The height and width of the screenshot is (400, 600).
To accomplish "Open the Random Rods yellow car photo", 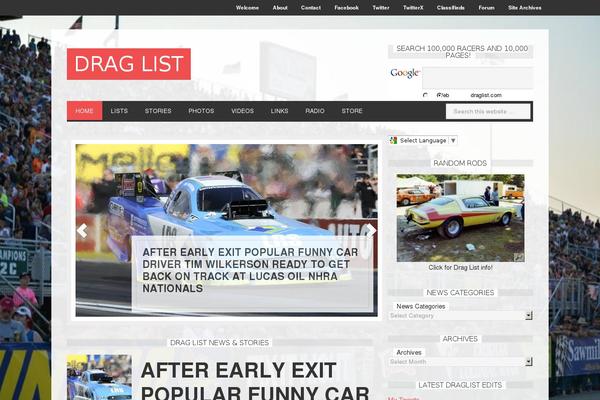I will 460,218.
